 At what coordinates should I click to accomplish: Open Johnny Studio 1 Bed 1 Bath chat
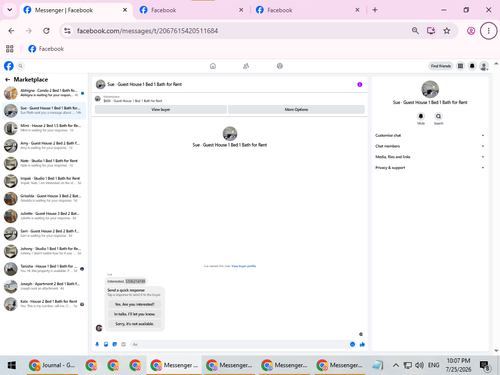coord(44,251)
